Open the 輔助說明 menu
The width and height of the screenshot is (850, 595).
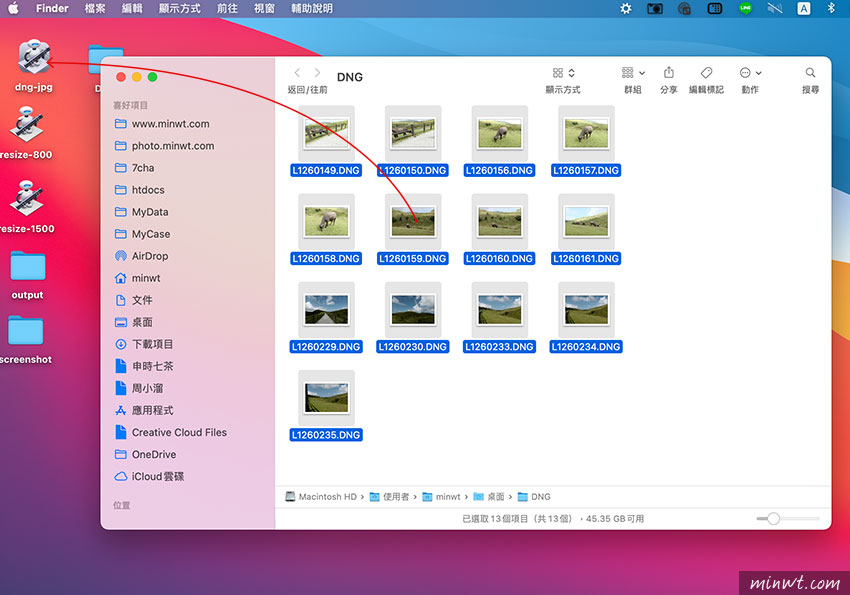tap(312, 8)
